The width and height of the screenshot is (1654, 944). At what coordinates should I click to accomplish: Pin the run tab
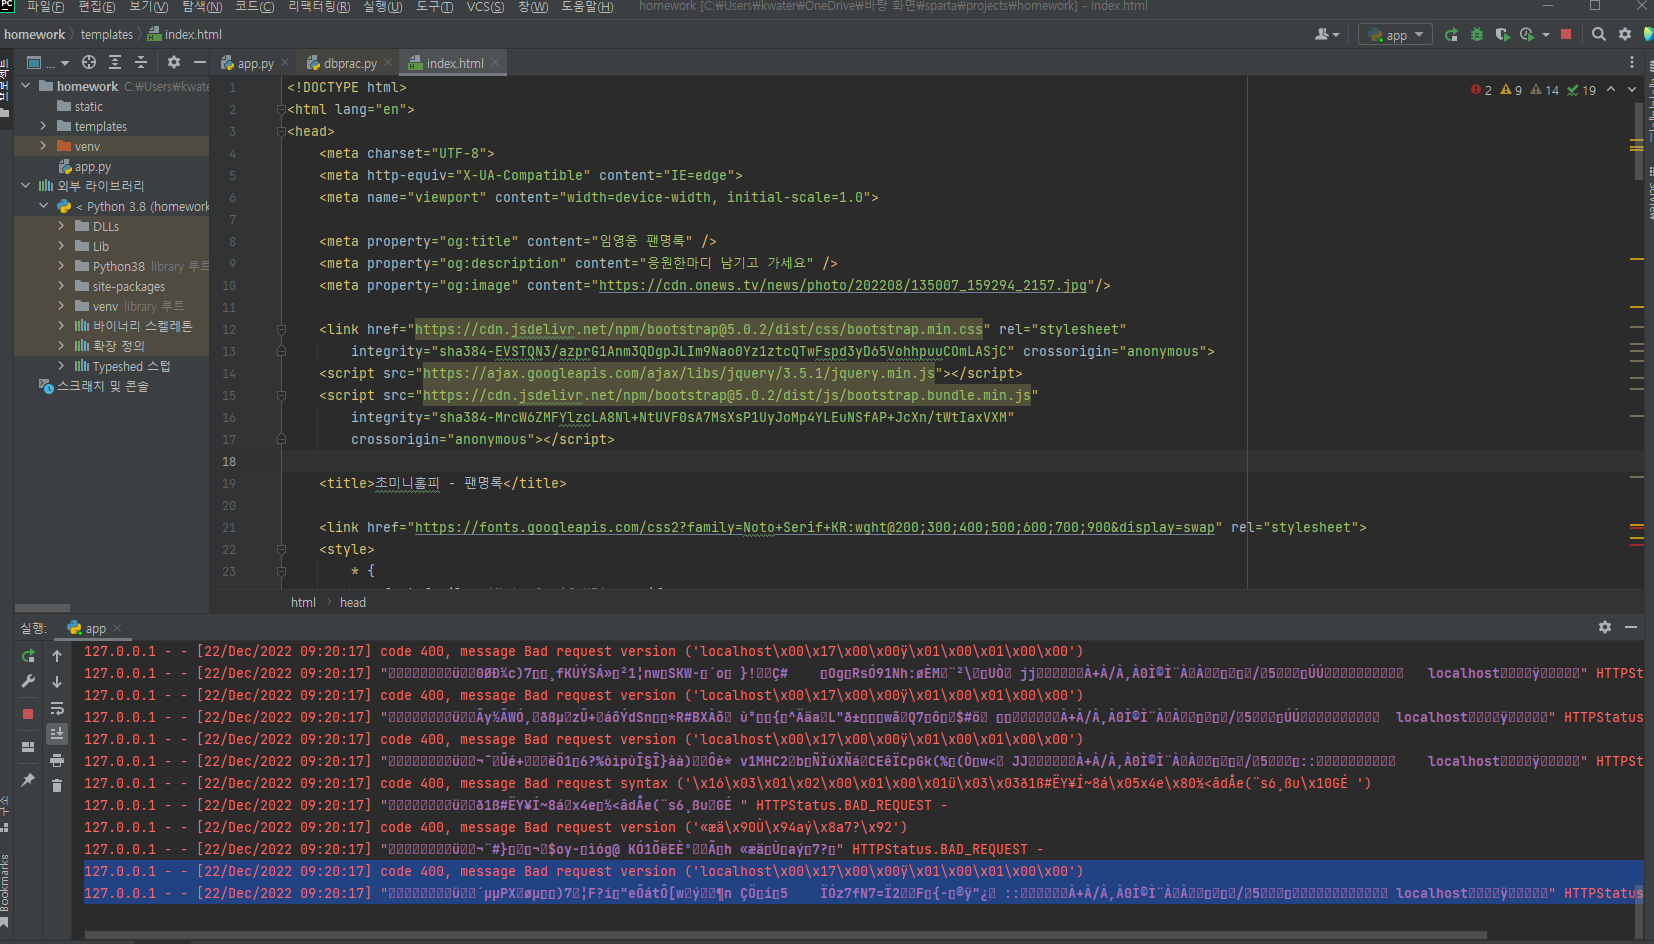click(28, 779)
